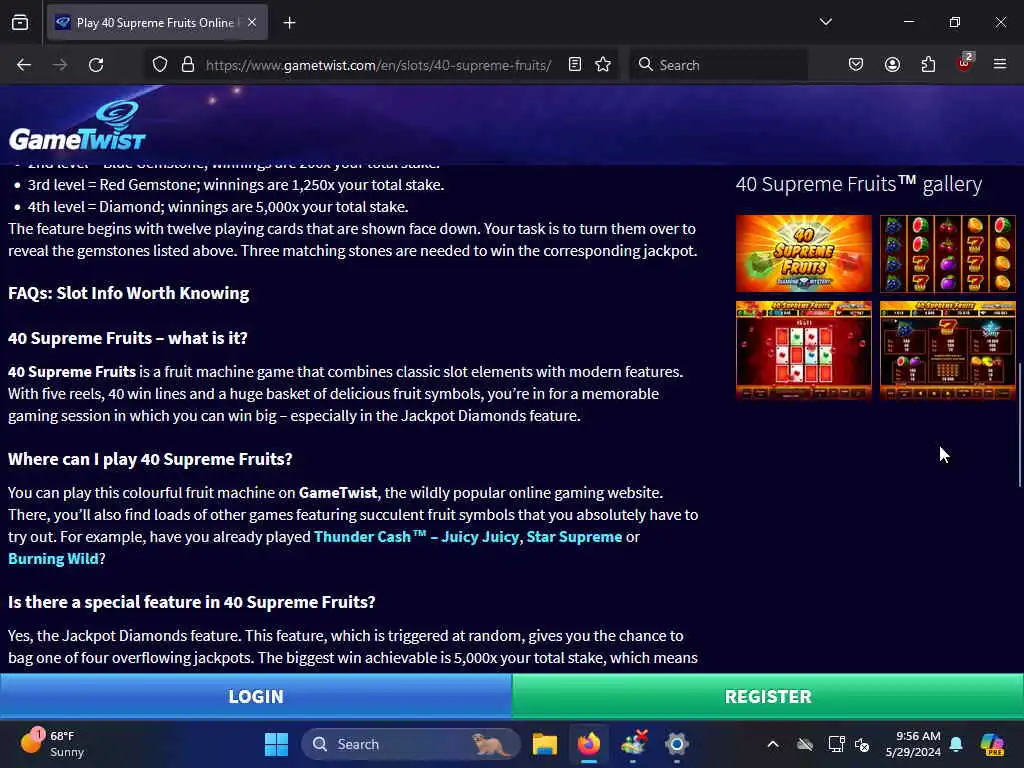
Task: Open the red playing cards gallery thumbnail
Action: (x=803, y=350)
